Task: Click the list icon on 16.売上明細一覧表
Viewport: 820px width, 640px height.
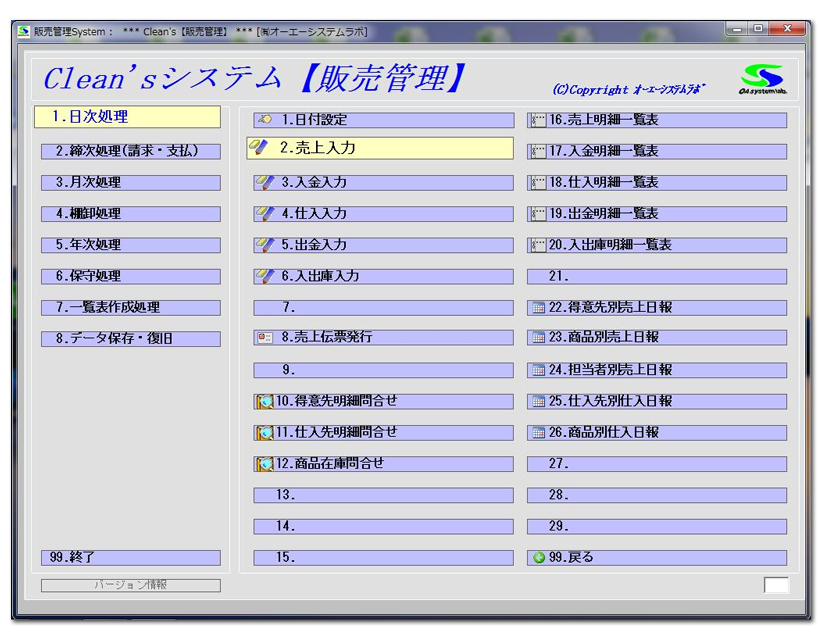Action: 538,120
